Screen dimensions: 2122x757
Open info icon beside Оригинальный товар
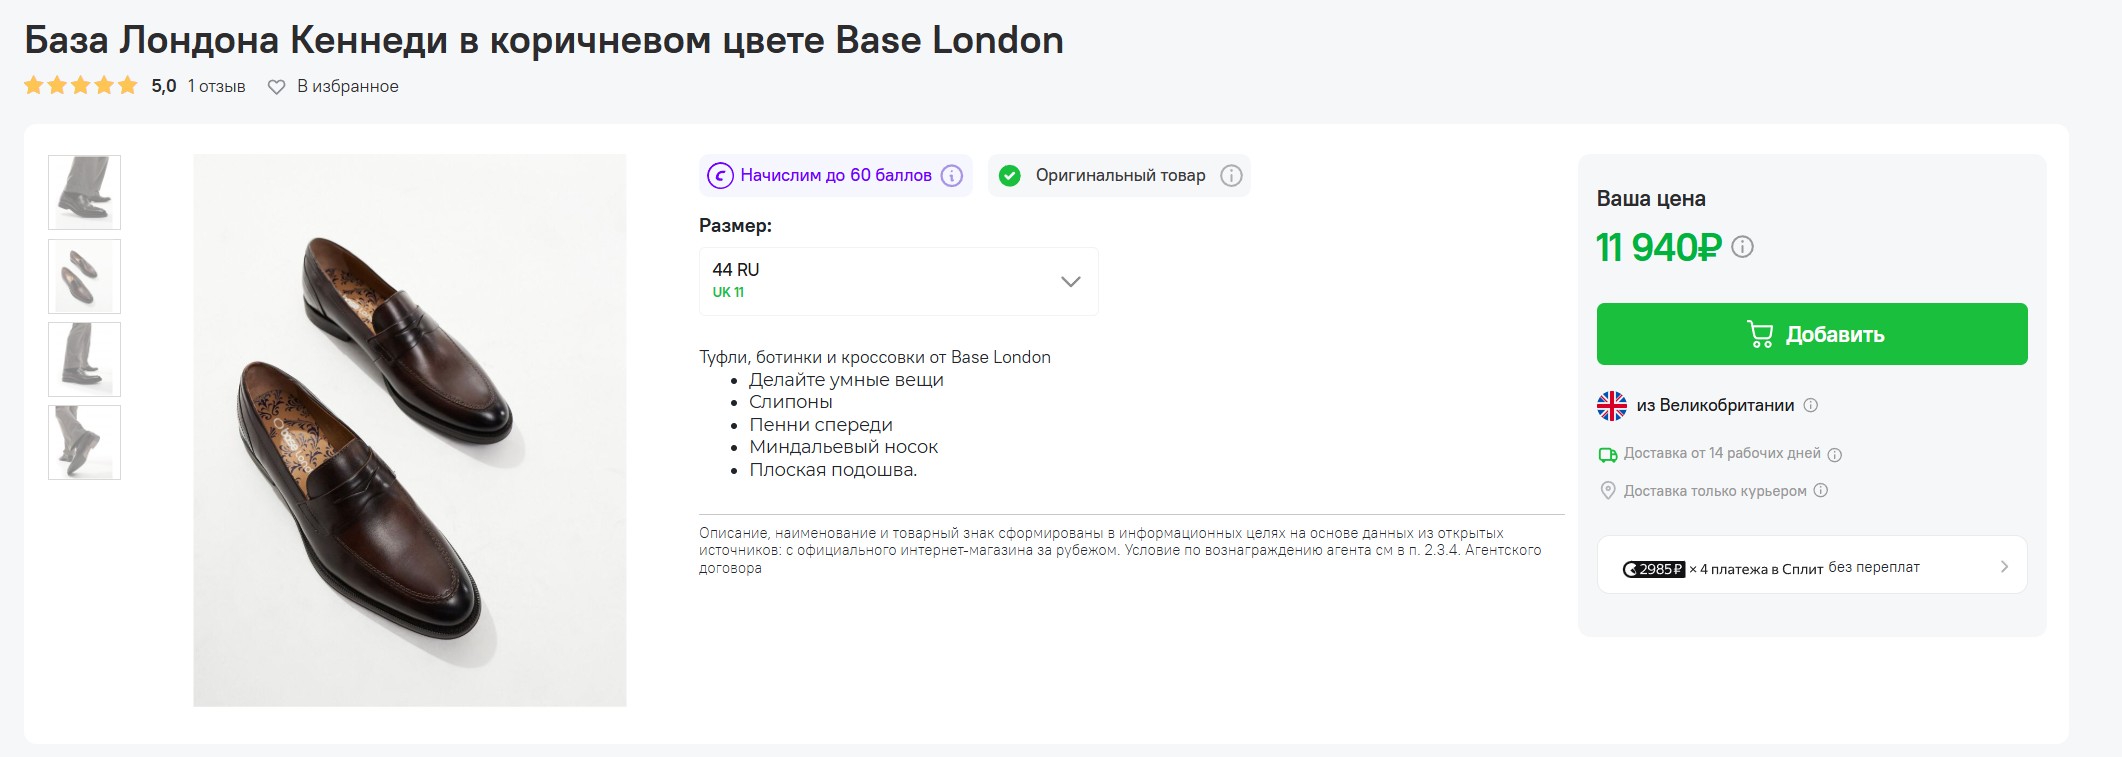click(1231, 176)
